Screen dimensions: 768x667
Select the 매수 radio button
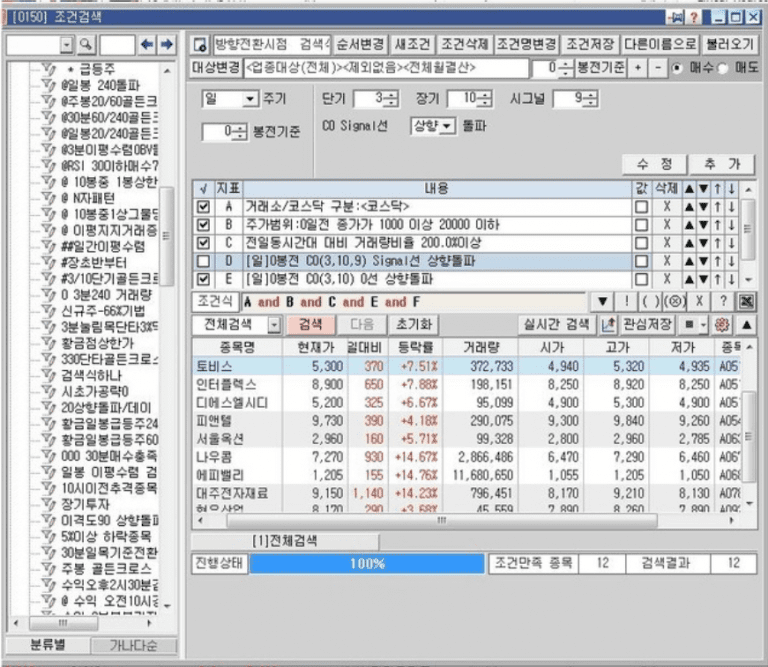click(x=680, y=68)
